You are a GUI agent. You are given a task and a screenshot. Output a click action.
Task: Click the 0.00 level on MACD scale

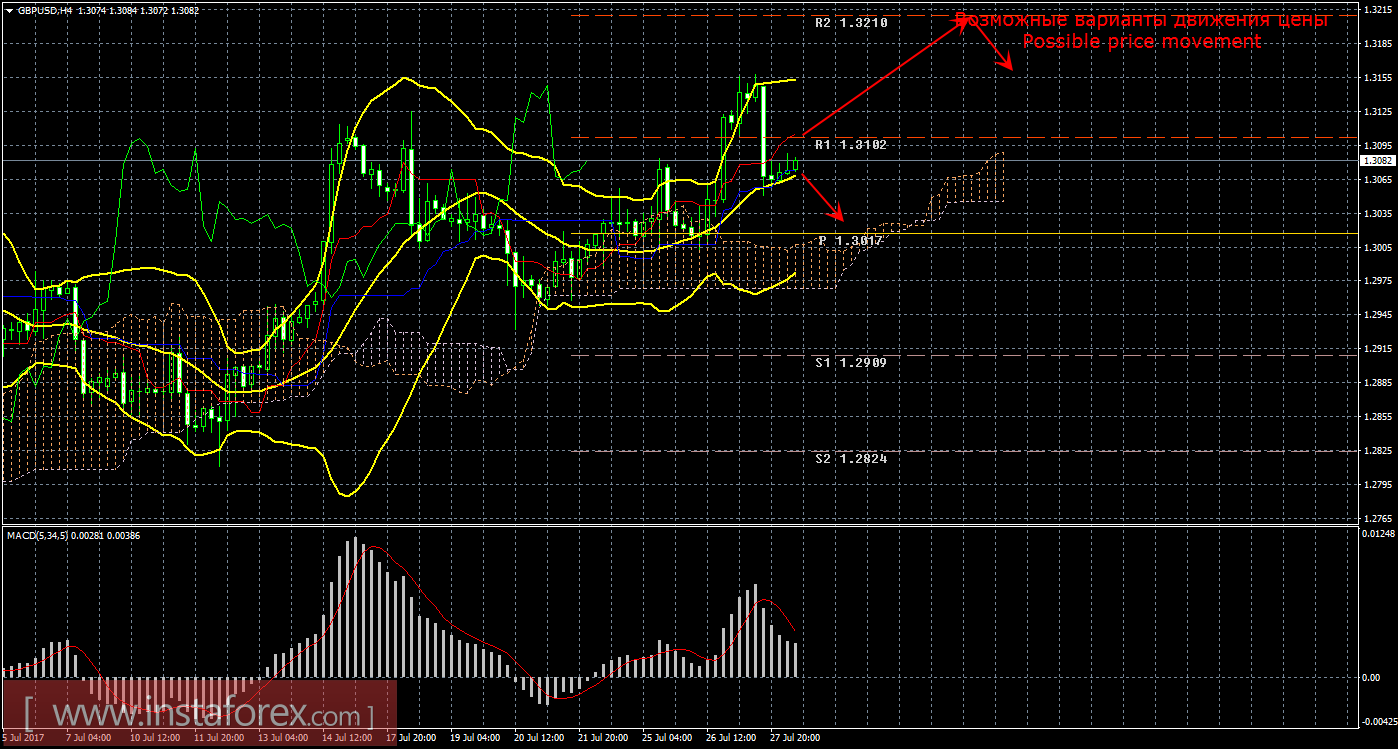point(1373,677)
